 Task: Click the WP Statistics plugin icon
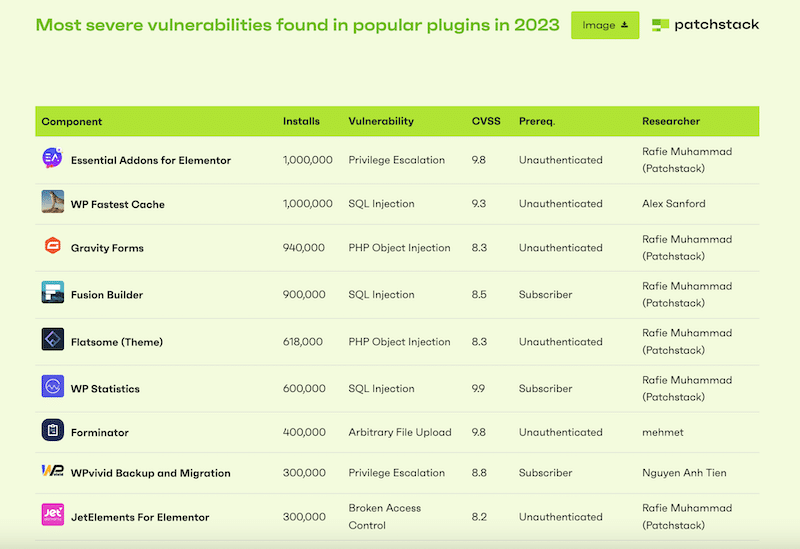tap(53, 386)
